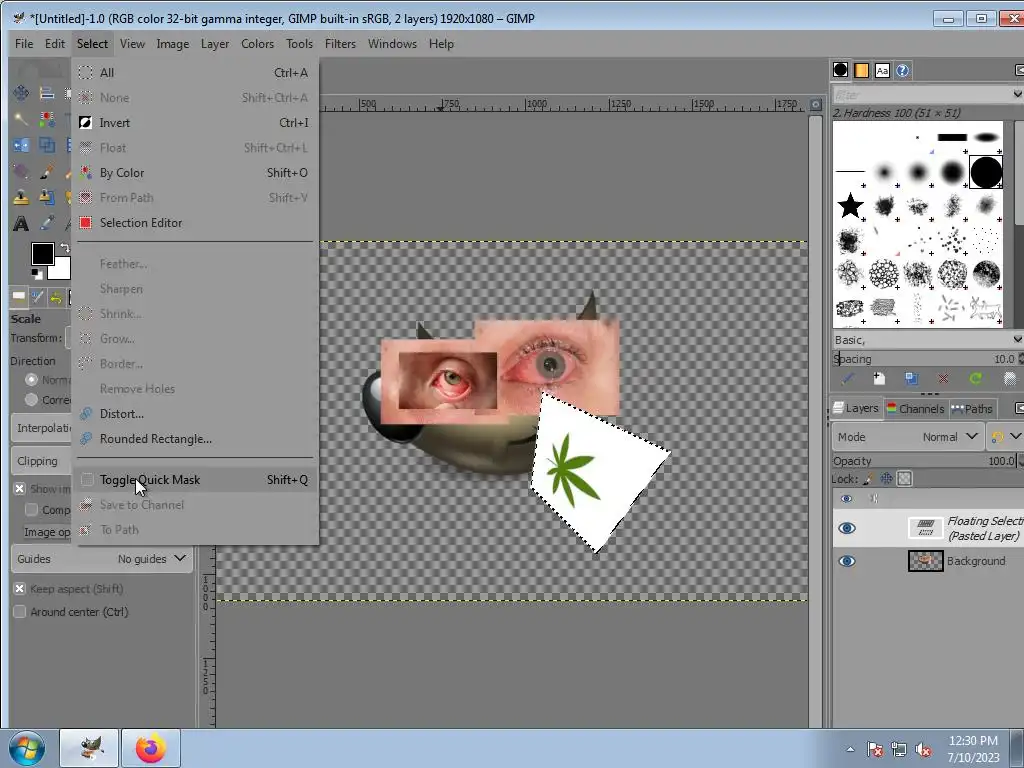This screenshot has width=1024, height=768.
Task: Refresh brushes green arrow icon
Action: [976, 379]
